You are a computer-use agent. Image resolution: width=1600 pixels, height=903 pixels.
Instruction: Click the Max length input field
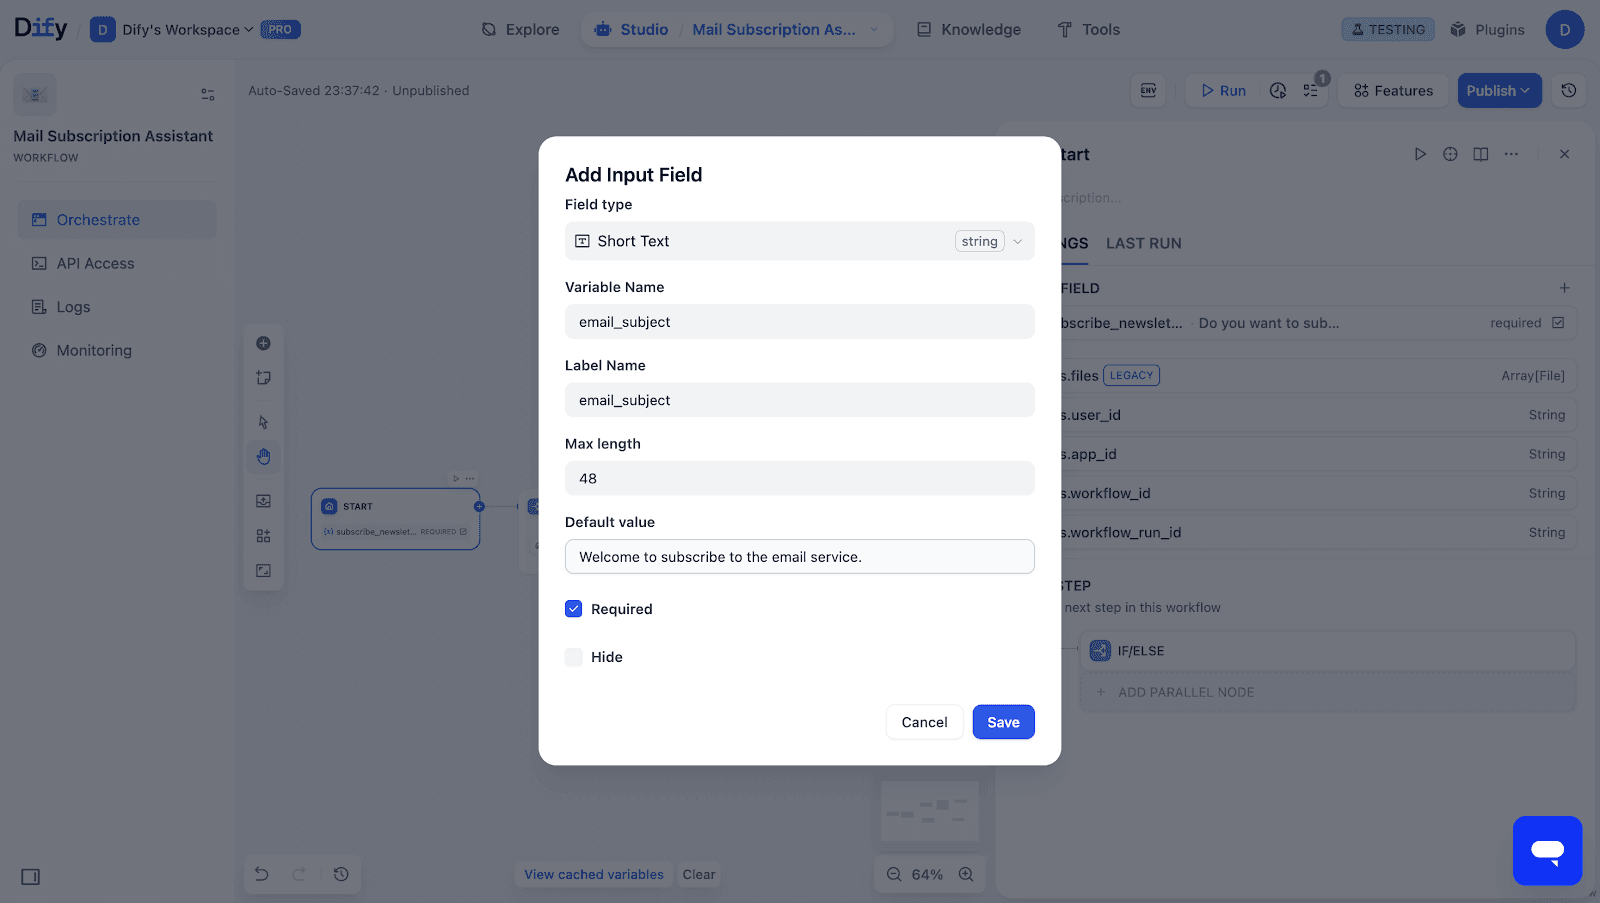pos(799,479)
